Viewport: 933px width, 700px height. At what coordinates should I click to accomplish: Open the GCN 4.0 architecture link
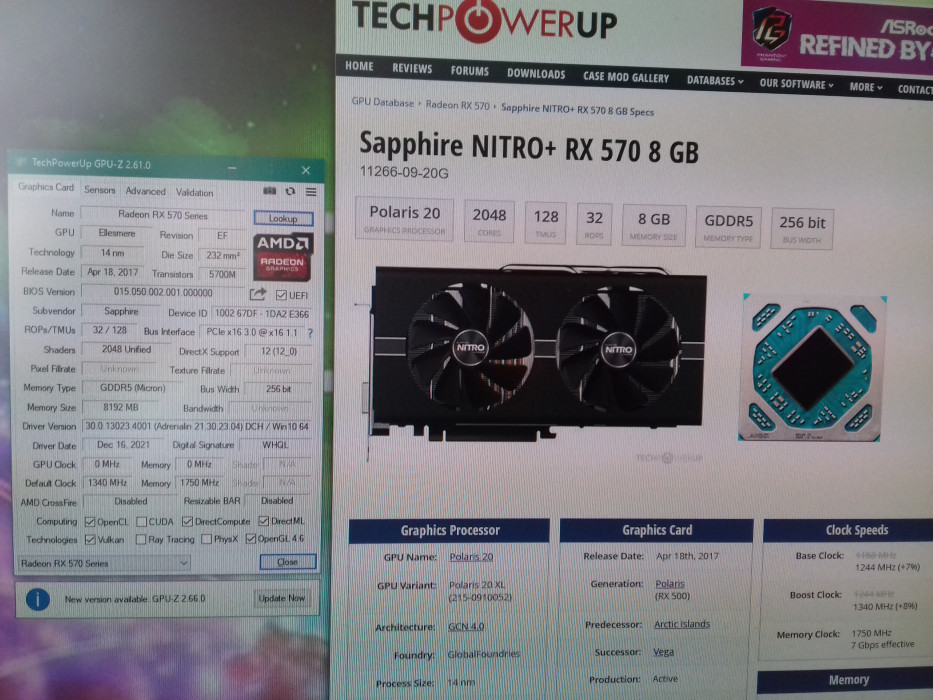(466, 626)
